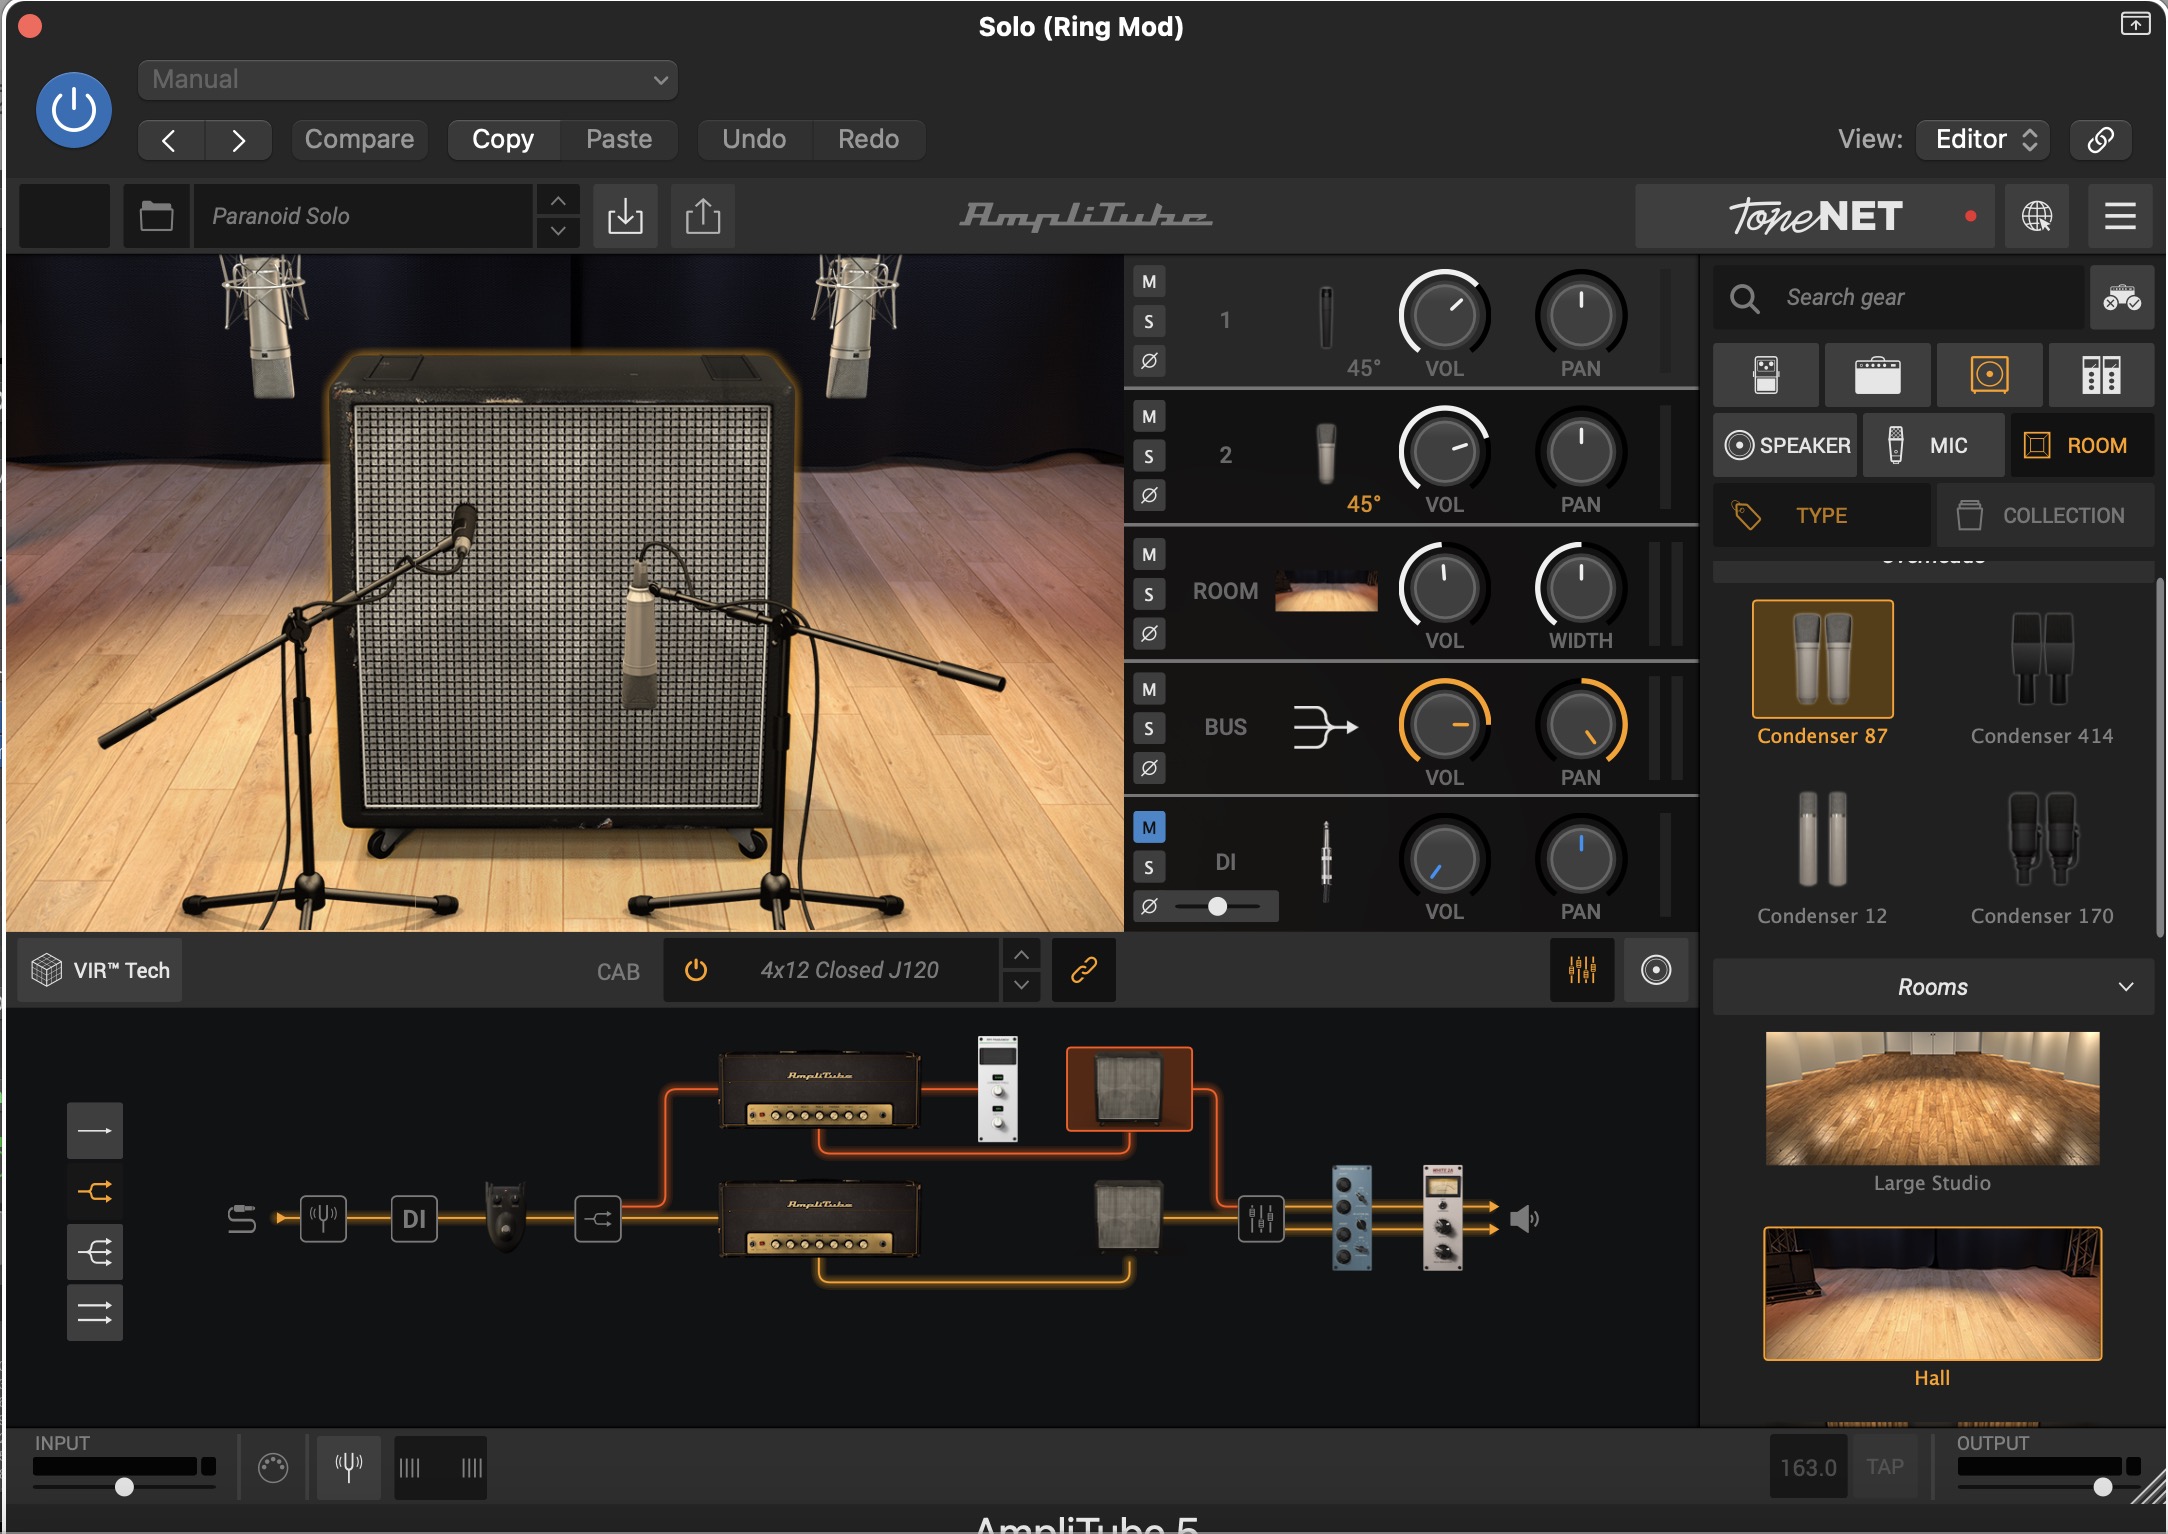Click the save preset download icon

625,216
